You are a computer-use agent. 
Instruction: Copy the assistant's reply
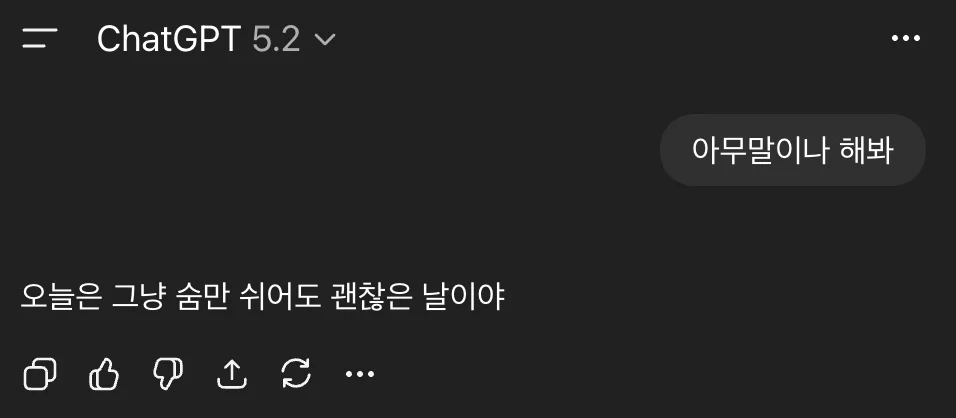40,374
